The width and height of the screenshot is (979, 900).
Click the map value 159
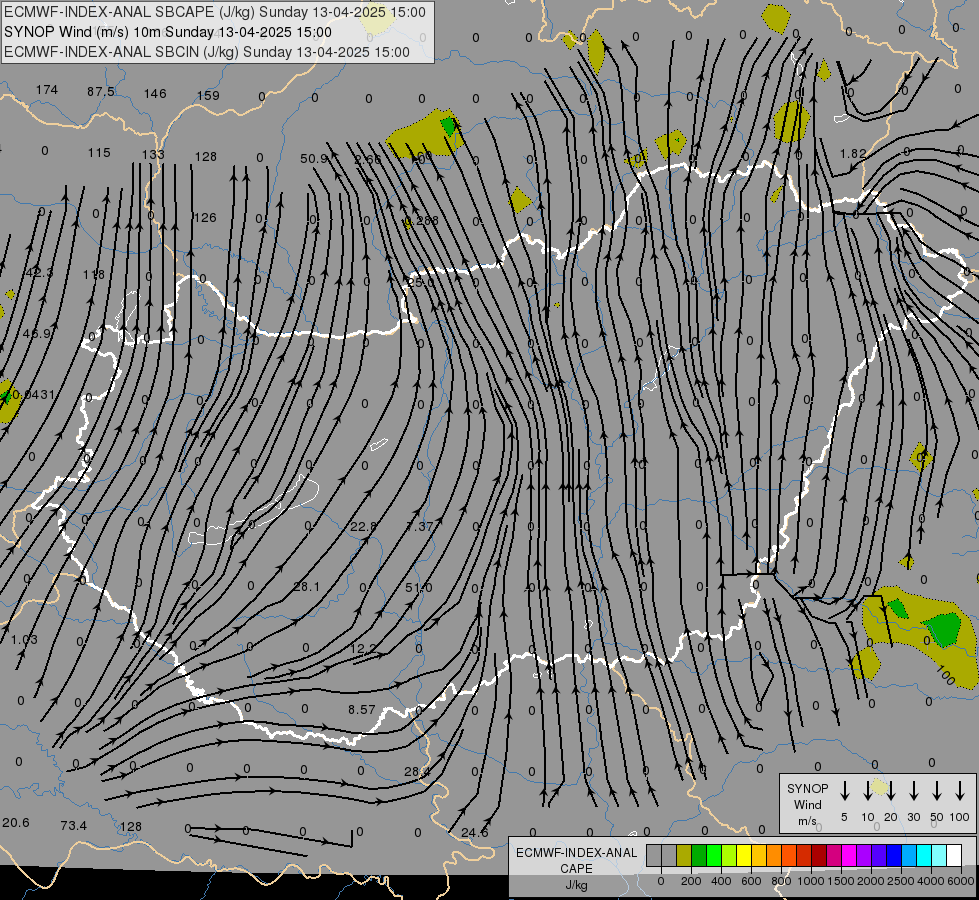(x=209, y=96)
